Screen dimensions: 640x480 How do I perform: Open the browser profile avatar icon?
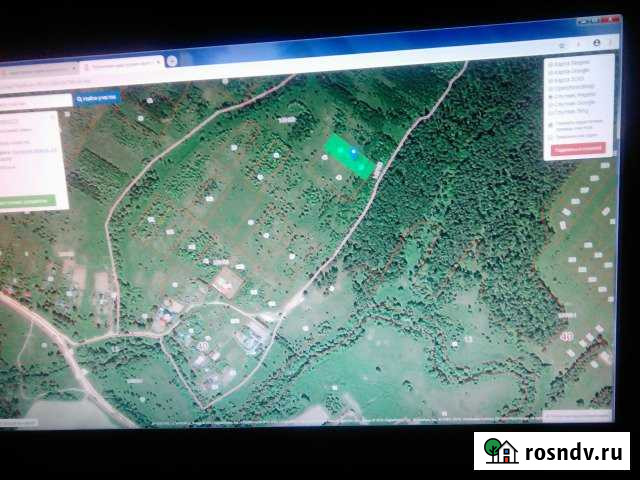coord(596,44)
